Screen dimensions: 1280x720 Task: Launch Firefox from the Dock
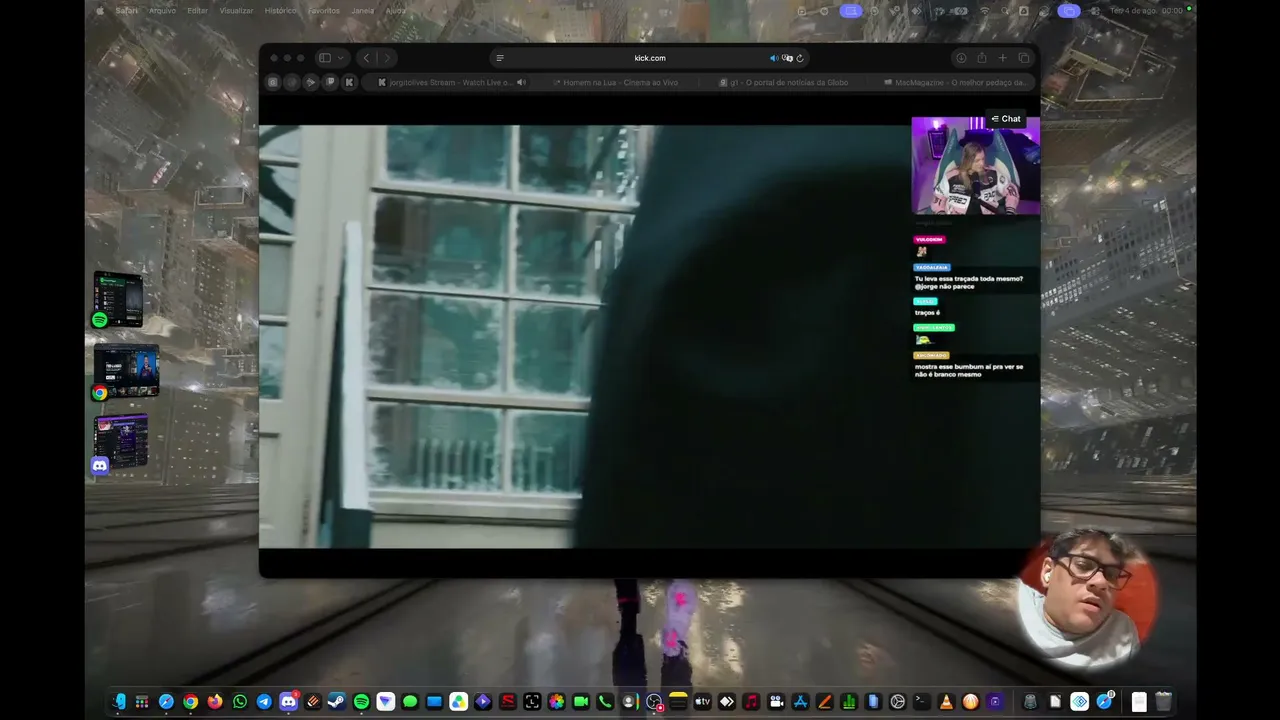[x=215, y=702]
